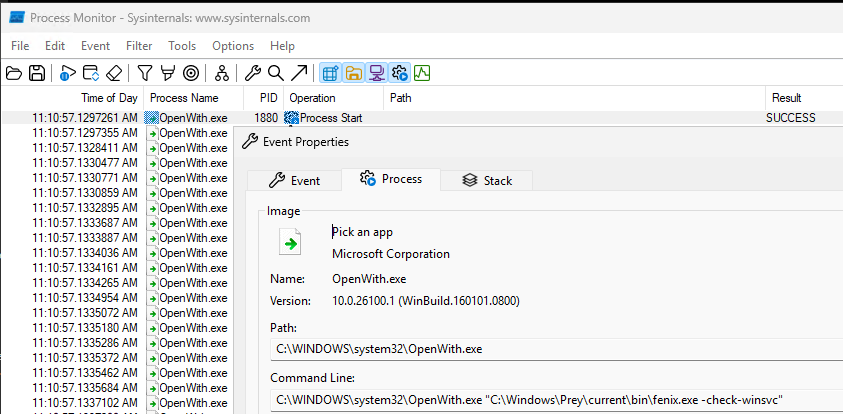The image size is (843, 414).
Task: Select the Process tab
Action: [x=391, y=179]
